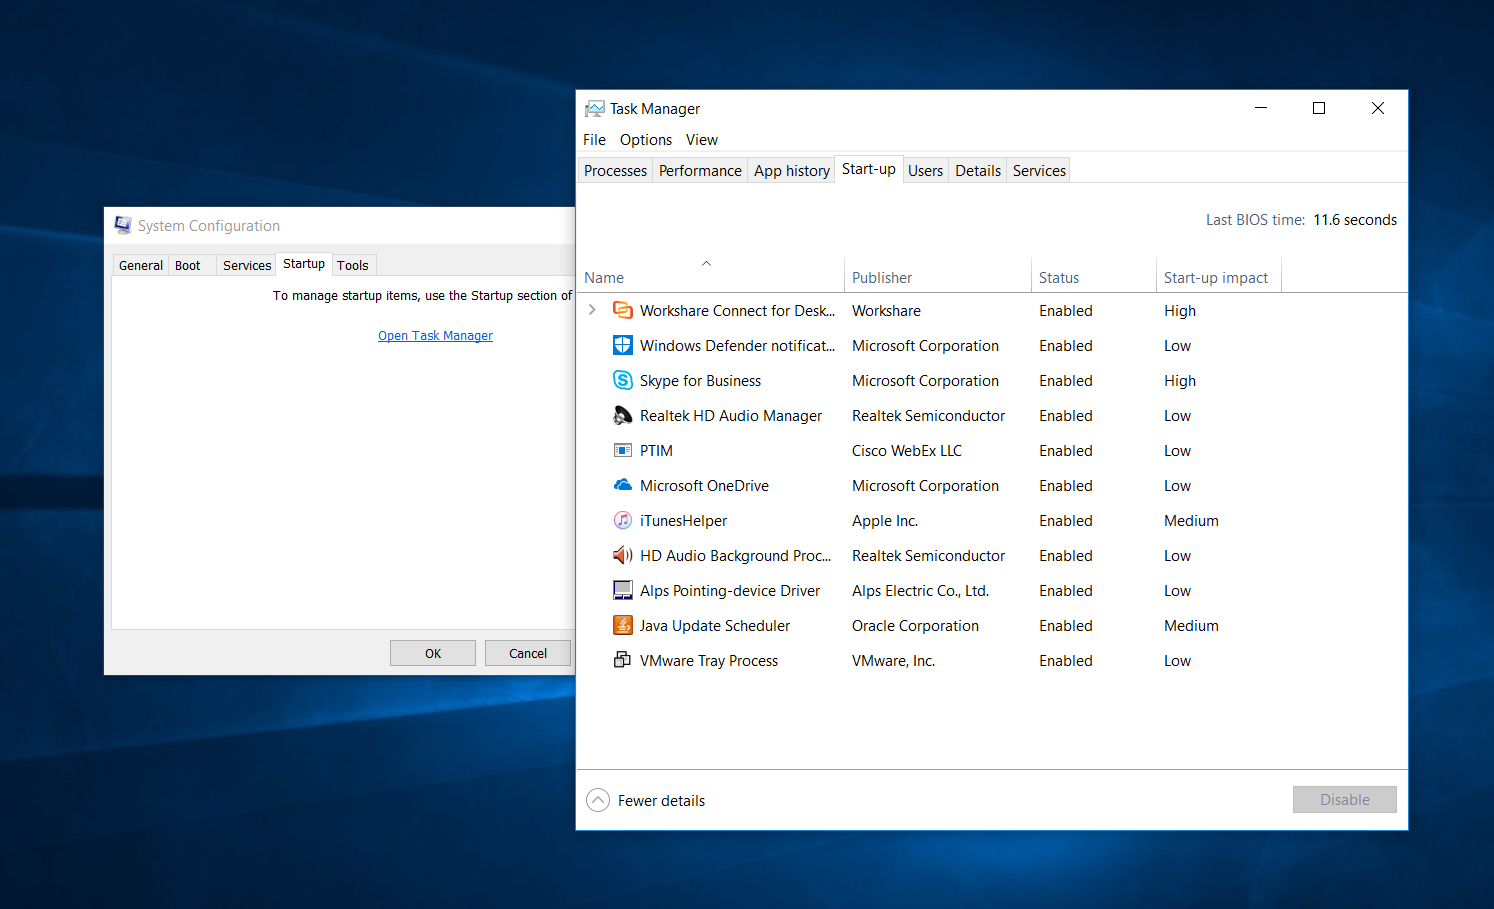Click Cancel in System Configuration

coord(528,653)
